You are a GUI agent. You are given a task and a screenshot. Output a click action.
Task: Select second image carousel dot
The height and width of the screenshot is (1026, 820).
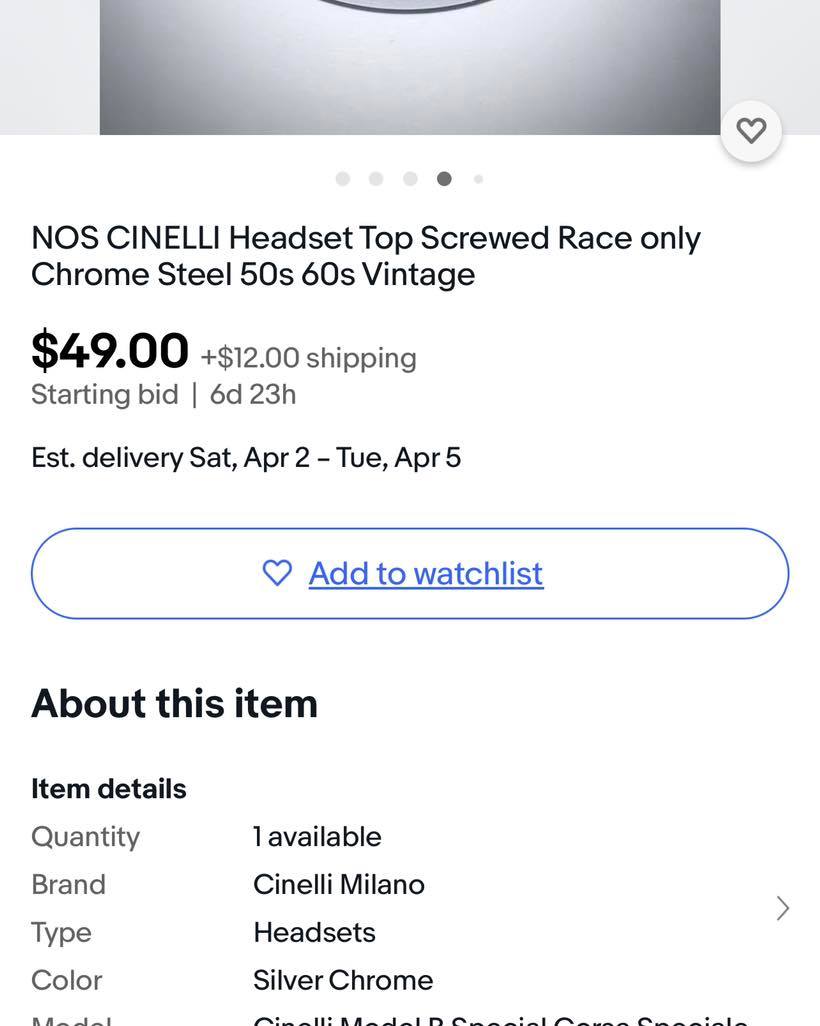pos(376,179)
